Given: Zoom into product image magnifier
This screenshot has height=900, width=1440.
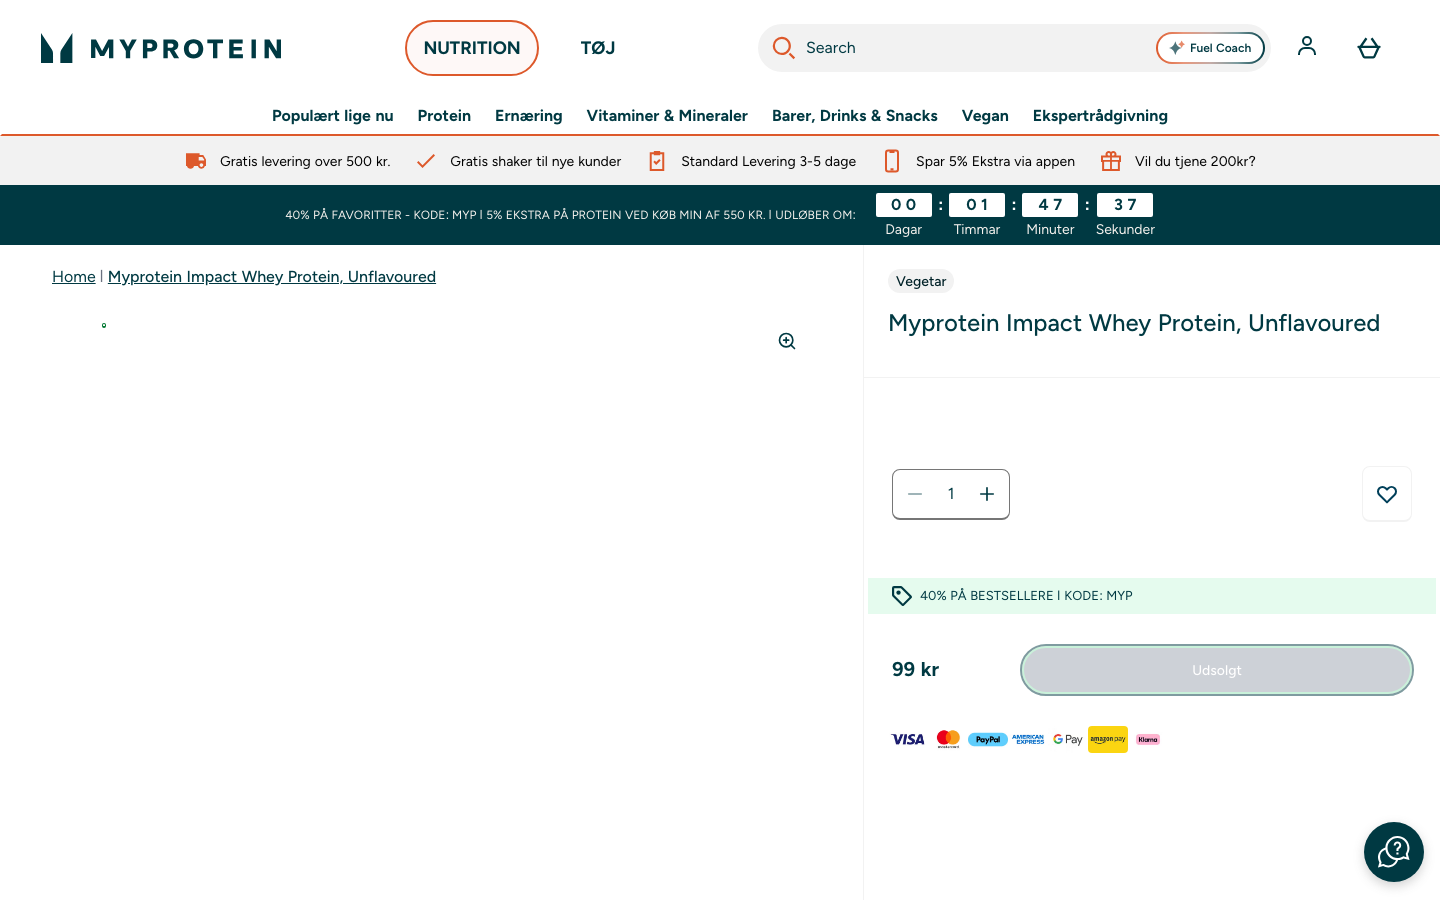Looking at the screenshot, I should [x=787, y=341].
